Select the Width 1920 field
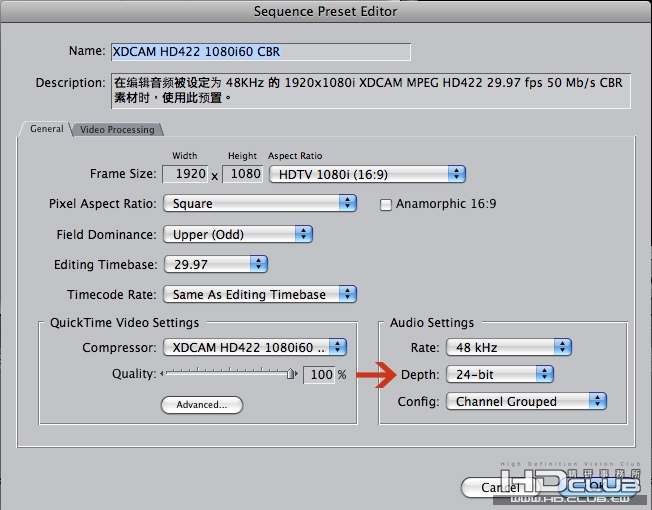The height and width of the screenshot is (510, 652). (185, 174)
